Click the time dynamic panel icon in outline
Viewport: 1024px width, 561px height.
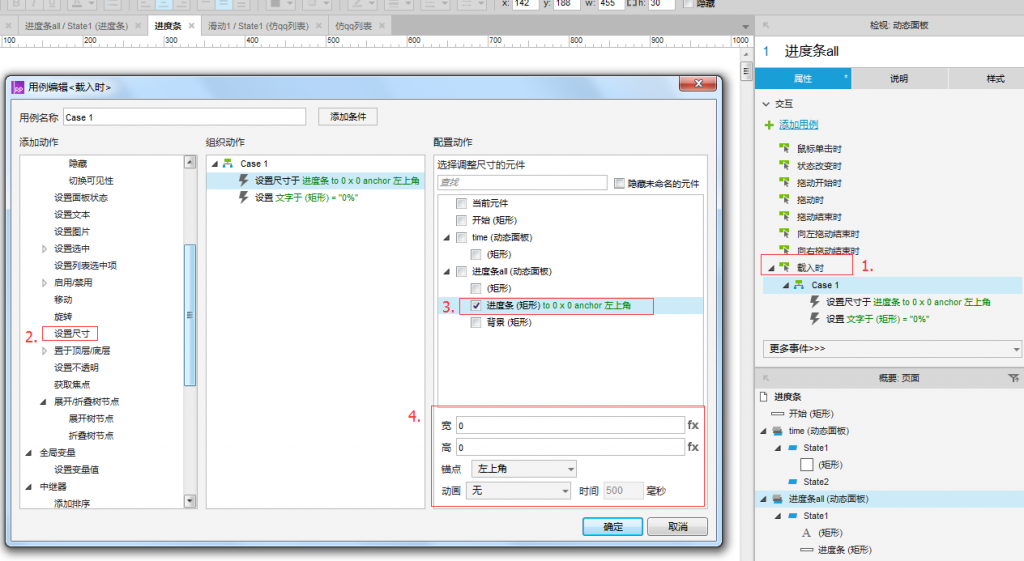point(777,431)
